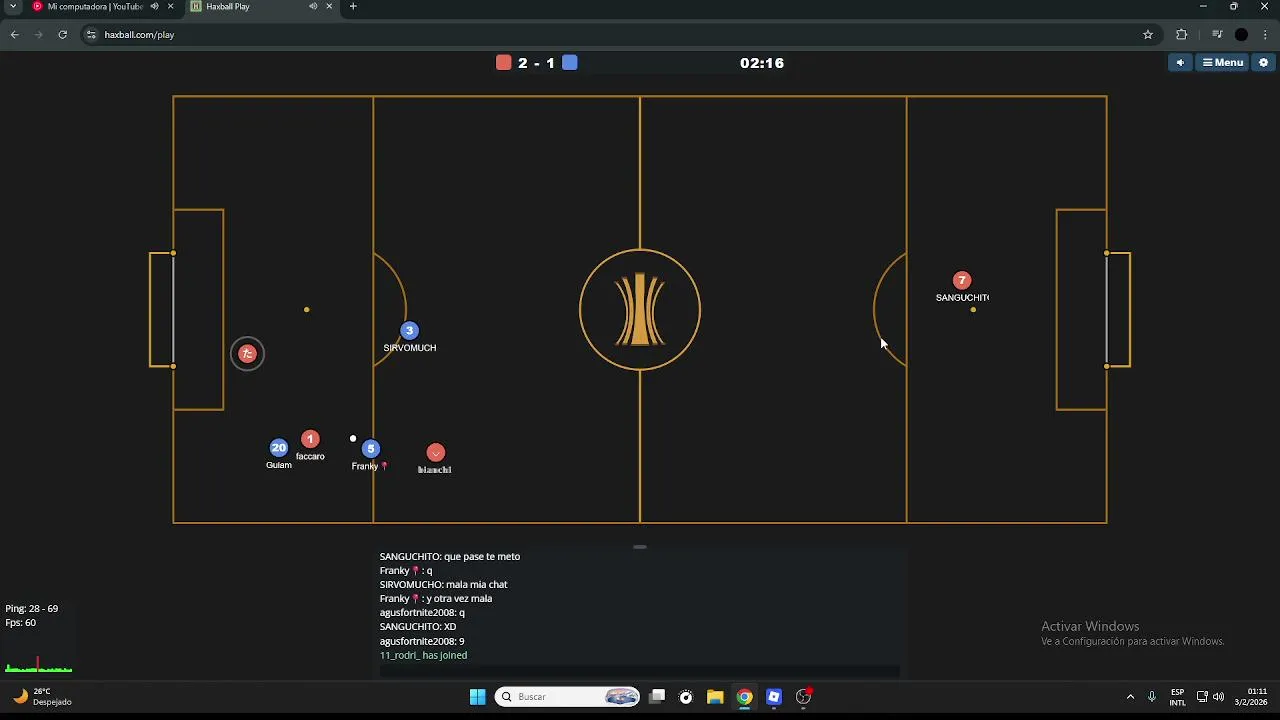Click chat line 'SANGUCHITO: XD'
This screenshot has width=1280, height=720.
418,626
